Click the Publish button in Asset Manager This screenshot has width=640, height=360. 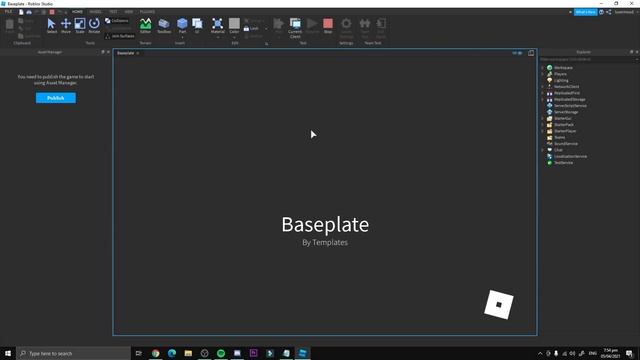click(56, 98)
